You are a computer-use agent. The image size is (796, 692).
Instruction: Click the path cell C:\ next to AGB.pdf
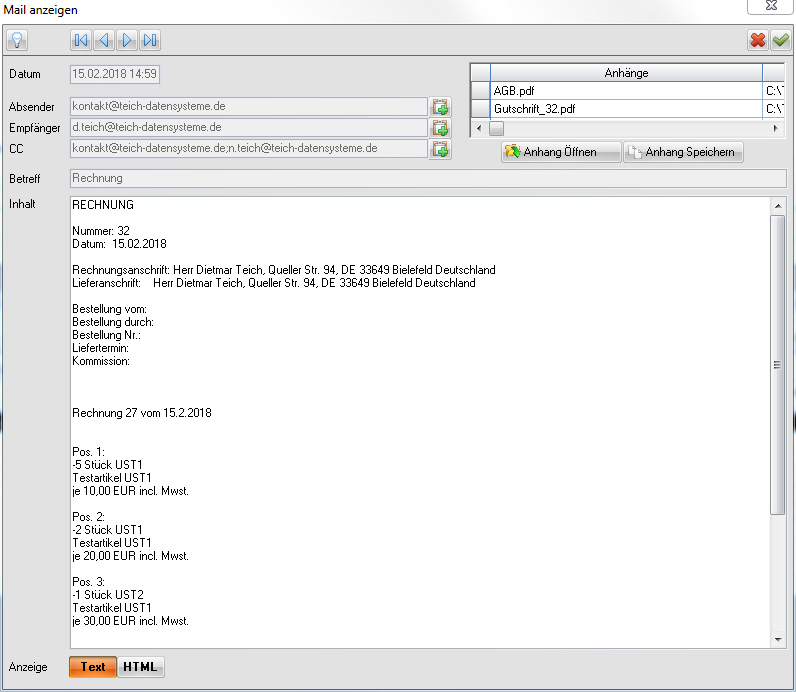pyautogui.click(x=774, y=91)
